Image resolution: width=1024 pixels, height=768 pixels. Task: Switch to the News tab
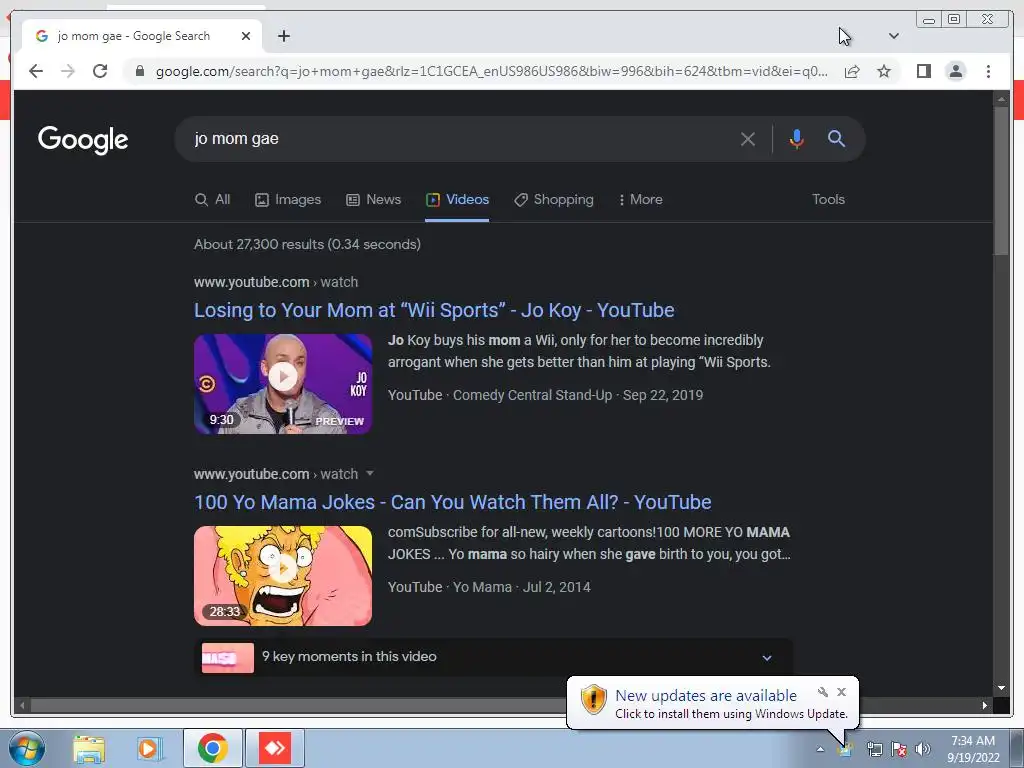[x=374, y=200]
